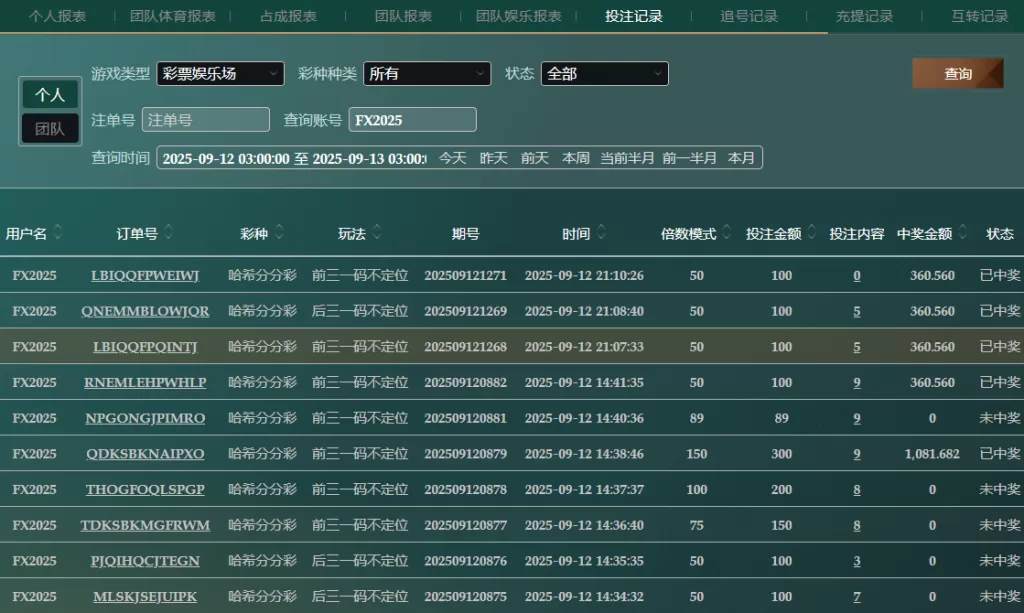Sort by 中奖金额 column icon

(962, 233)
